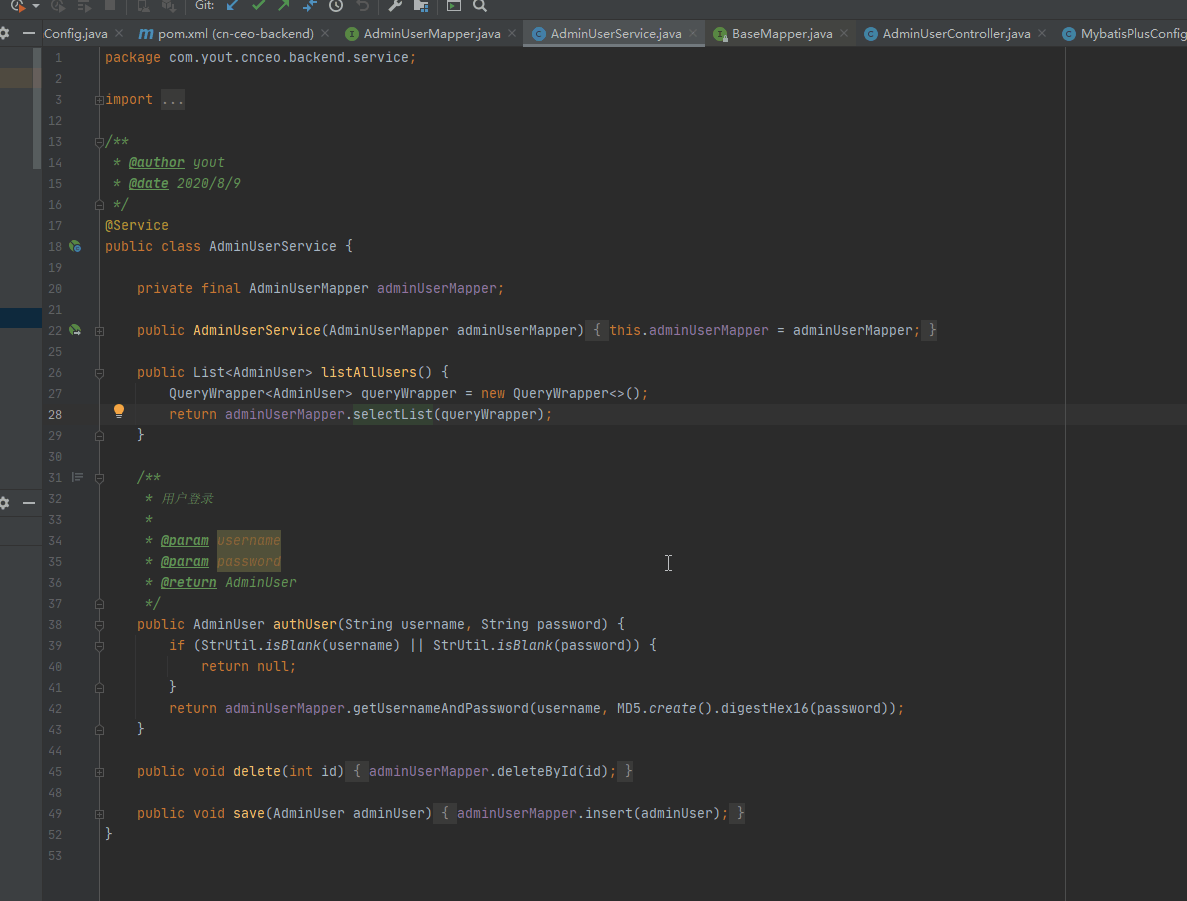Open settings via the wrench icon

(394, 5)
